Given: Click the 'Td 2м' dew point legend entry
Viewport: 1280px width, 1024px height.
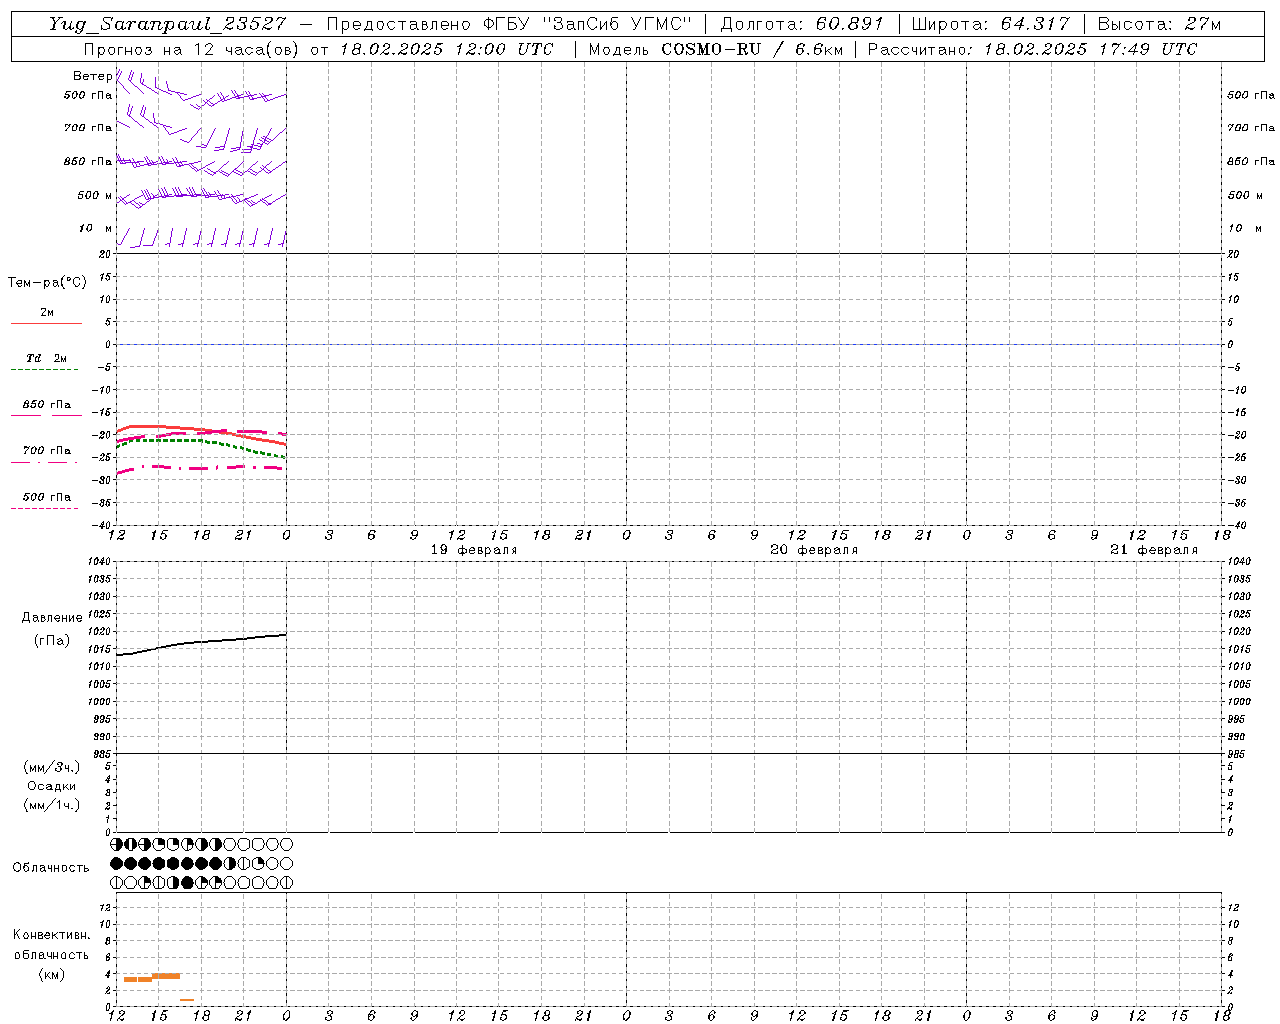Looking at the screenshot, I should (x=47, y=358).
